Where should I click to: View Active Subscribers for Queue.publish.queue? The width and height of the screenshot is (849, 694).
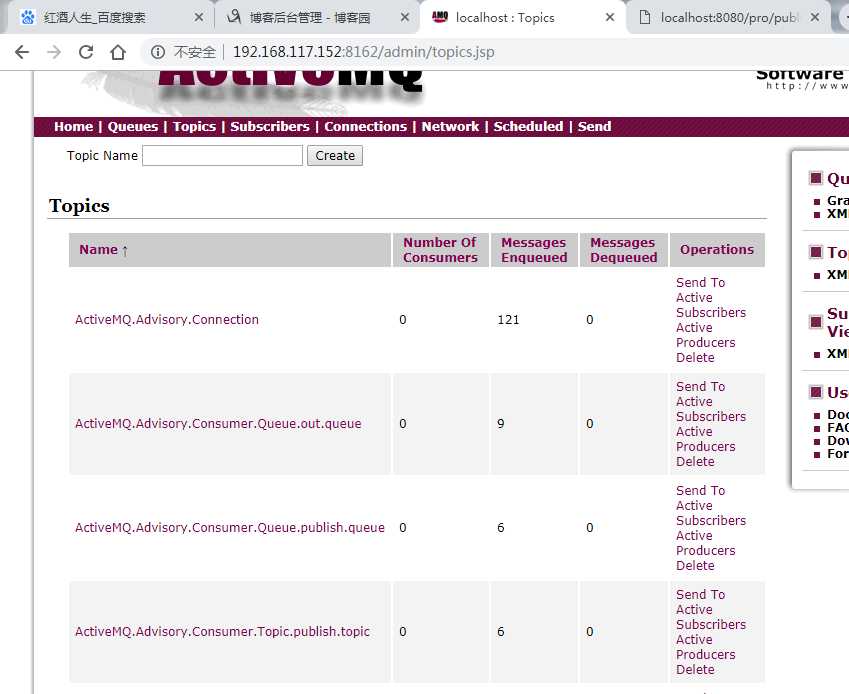point(710,513)
